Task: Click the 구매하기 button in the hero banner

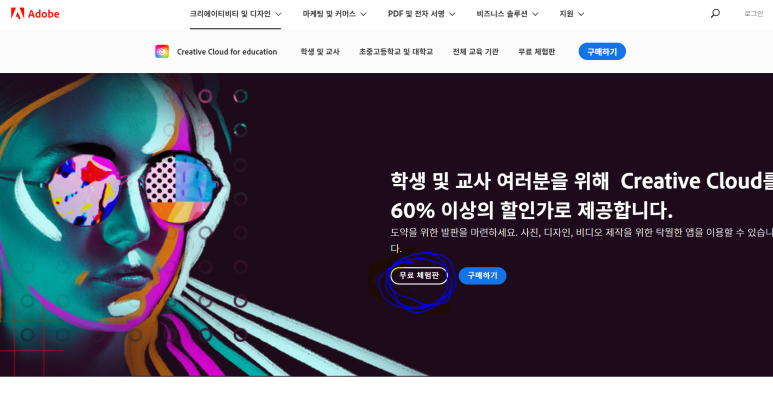Action: [x=482, y=275]
